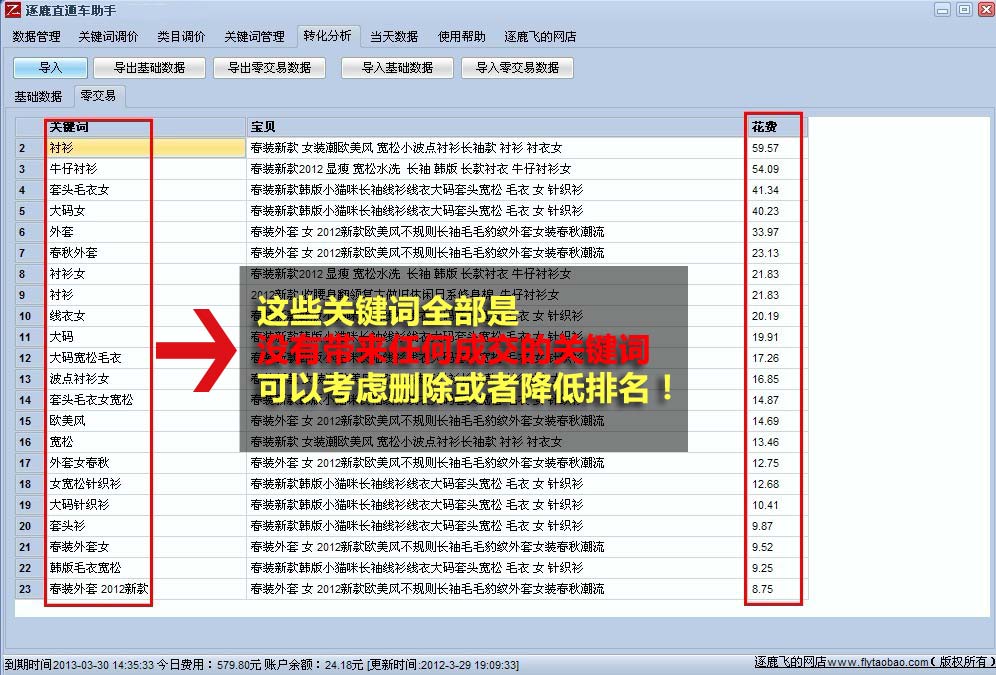The image size is (996, 675).
Task: Select row header number 11
Action: pyautogui.click(x=30, y=337)
